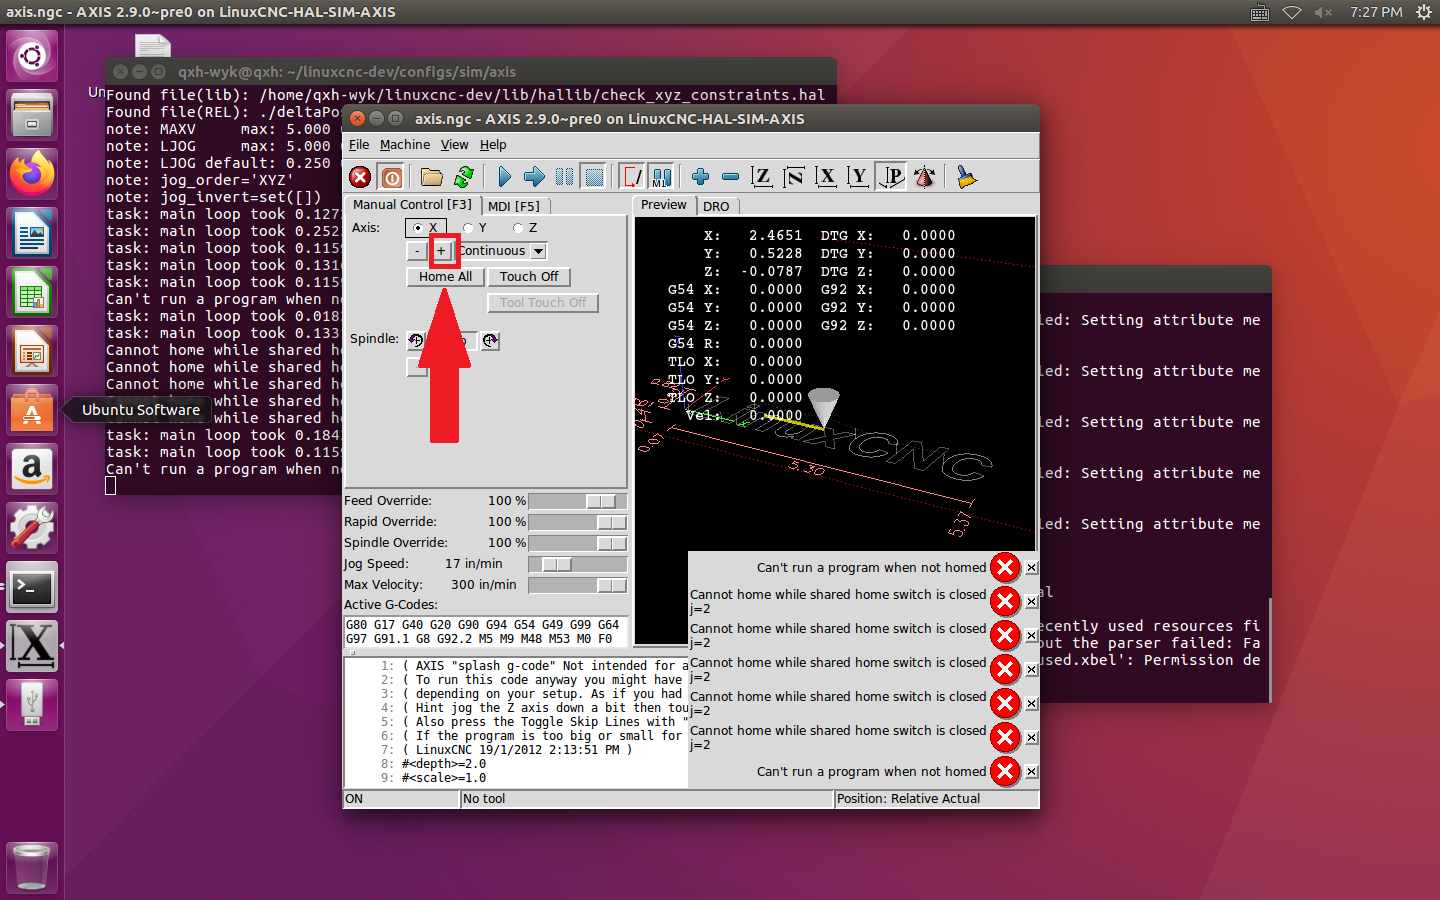Open the View menu
Image resolution: width=1440 pixels, height=900 pixels.
pos(455,145)
